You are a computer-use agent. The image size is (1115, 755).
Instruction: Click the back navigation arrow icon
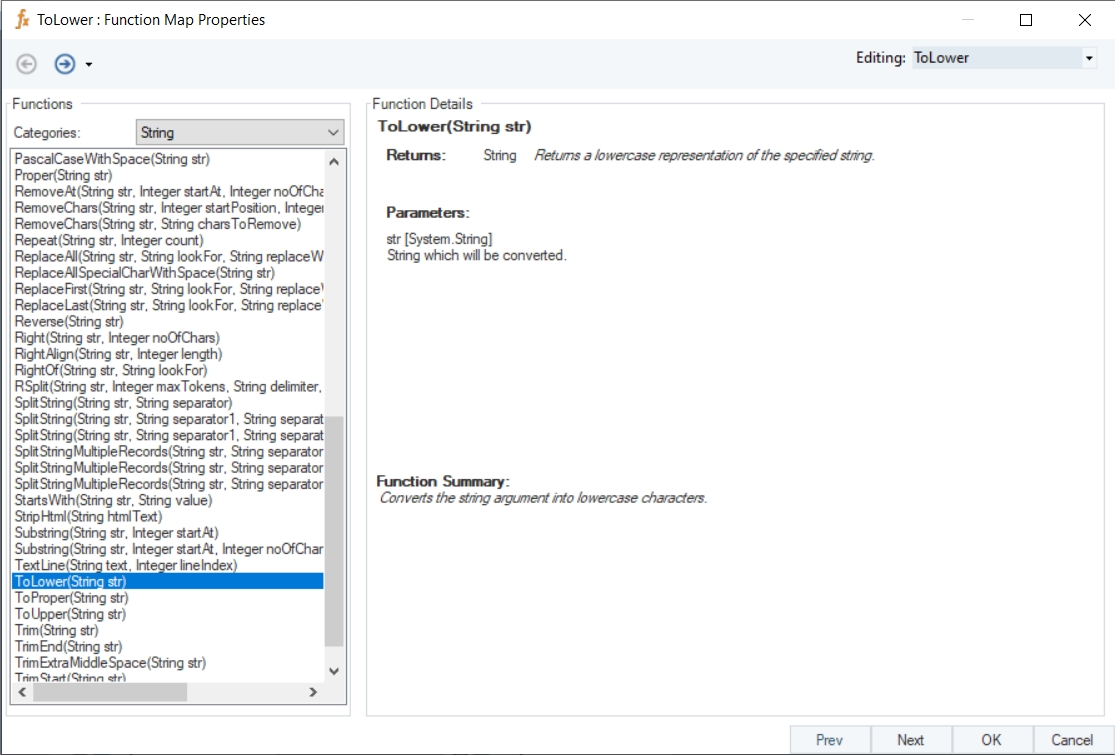27,65
